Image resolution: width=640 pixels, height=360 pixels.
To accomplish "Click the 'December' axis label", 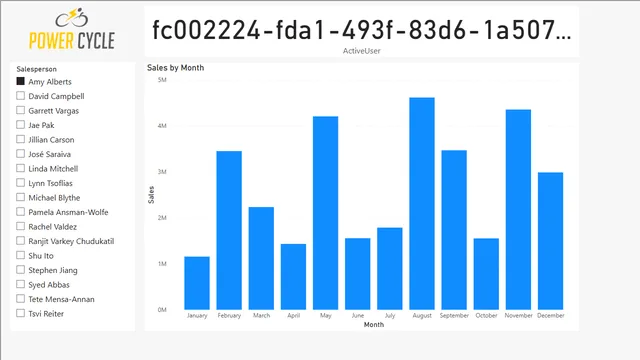I will tap(551, 316).
